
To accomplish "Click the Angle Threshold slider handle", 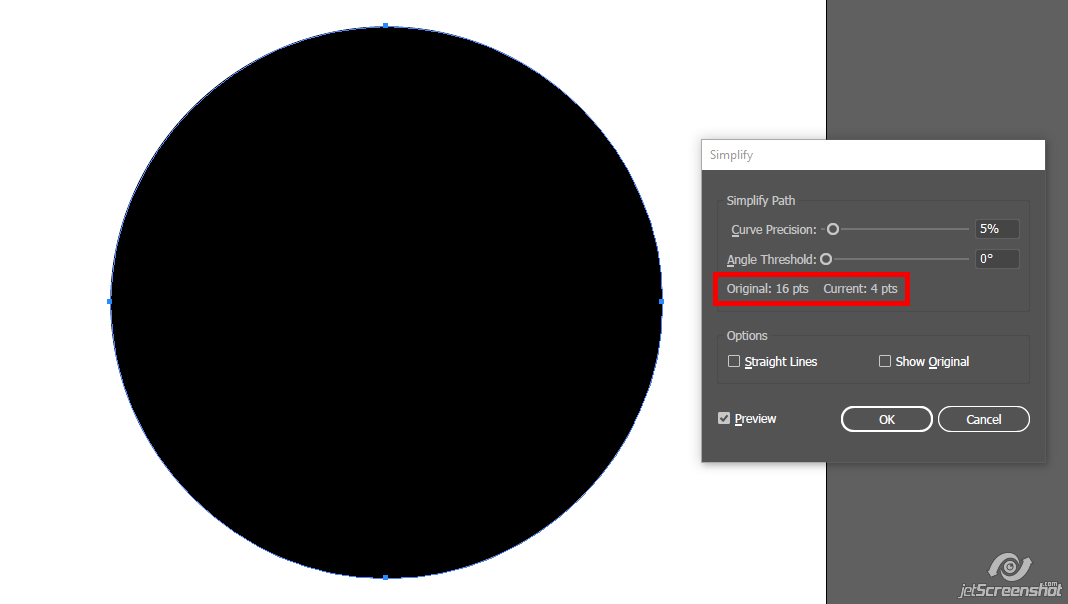I will point(826,259).
